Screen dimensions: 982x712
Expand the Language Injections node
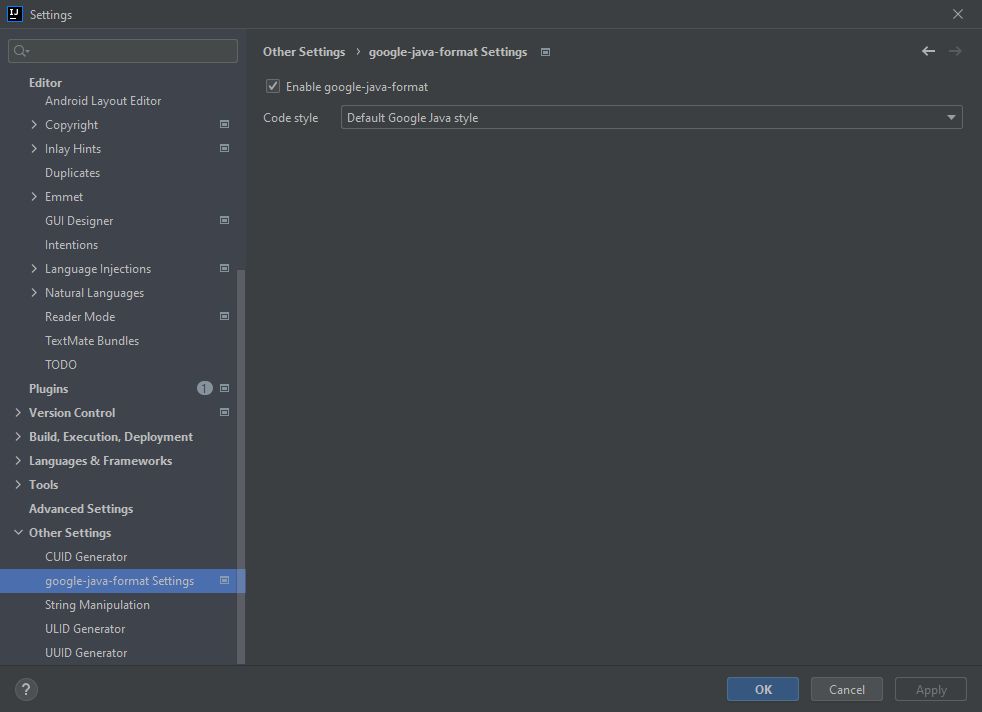pos(34,269)
